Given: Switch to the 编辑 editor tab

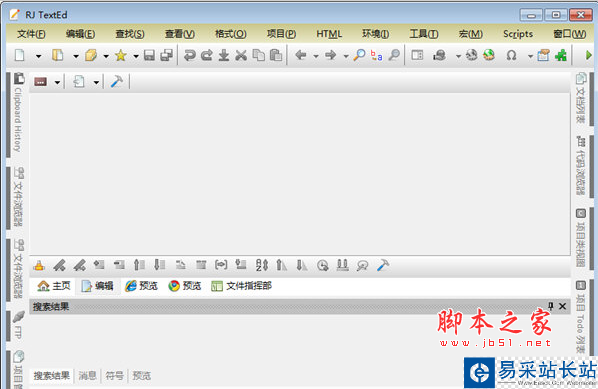Looking at the screenshot, I should tap(98, 286).
